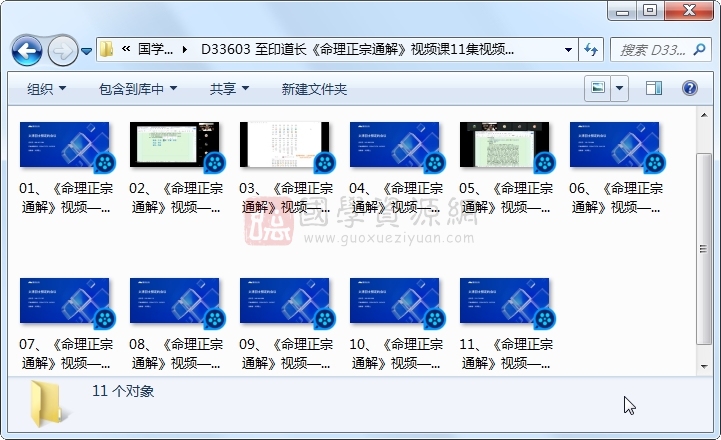Click the file name starting with 02、
This screenshot has height=440, width=721.
tap(176, 198)
